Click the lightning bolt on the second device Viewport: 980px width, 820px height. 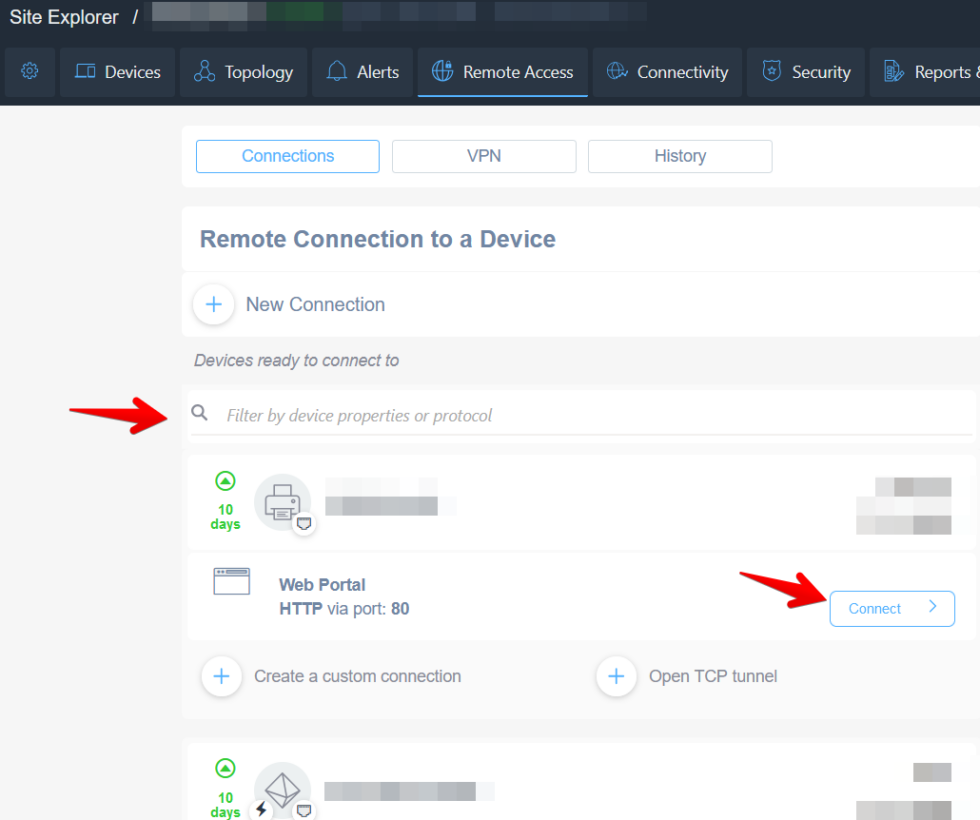tap(260, 810)
